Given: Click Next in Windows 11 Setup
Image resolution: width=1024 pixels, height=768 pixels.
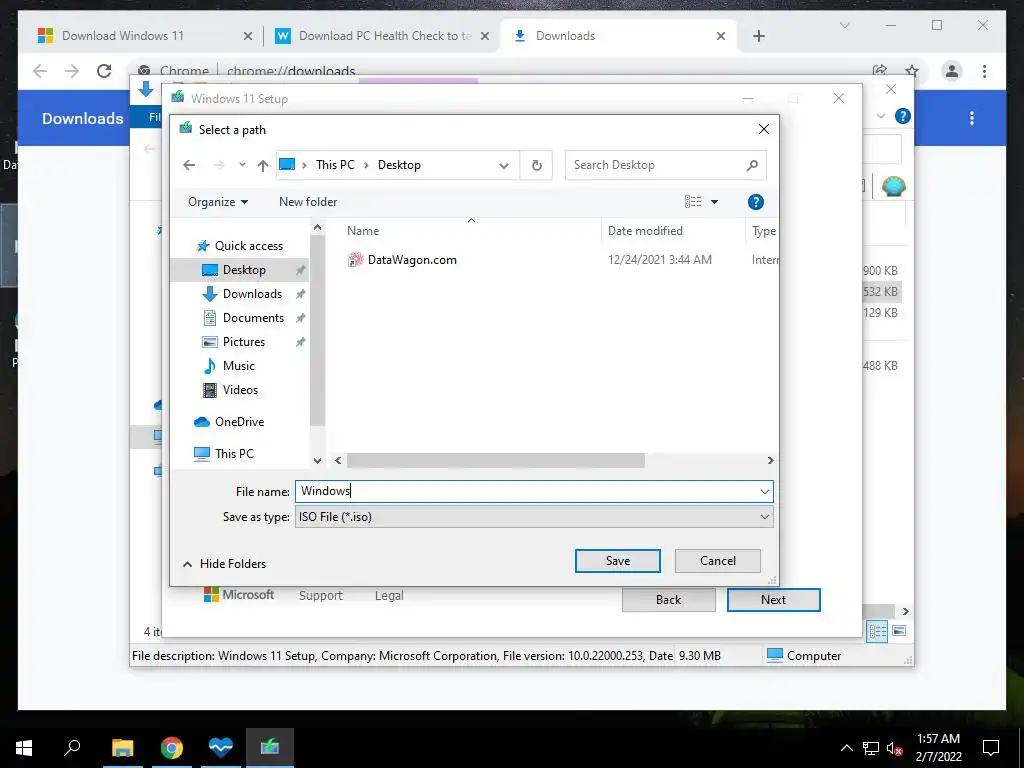Looking at the screenshot, I should pos(773,600).
